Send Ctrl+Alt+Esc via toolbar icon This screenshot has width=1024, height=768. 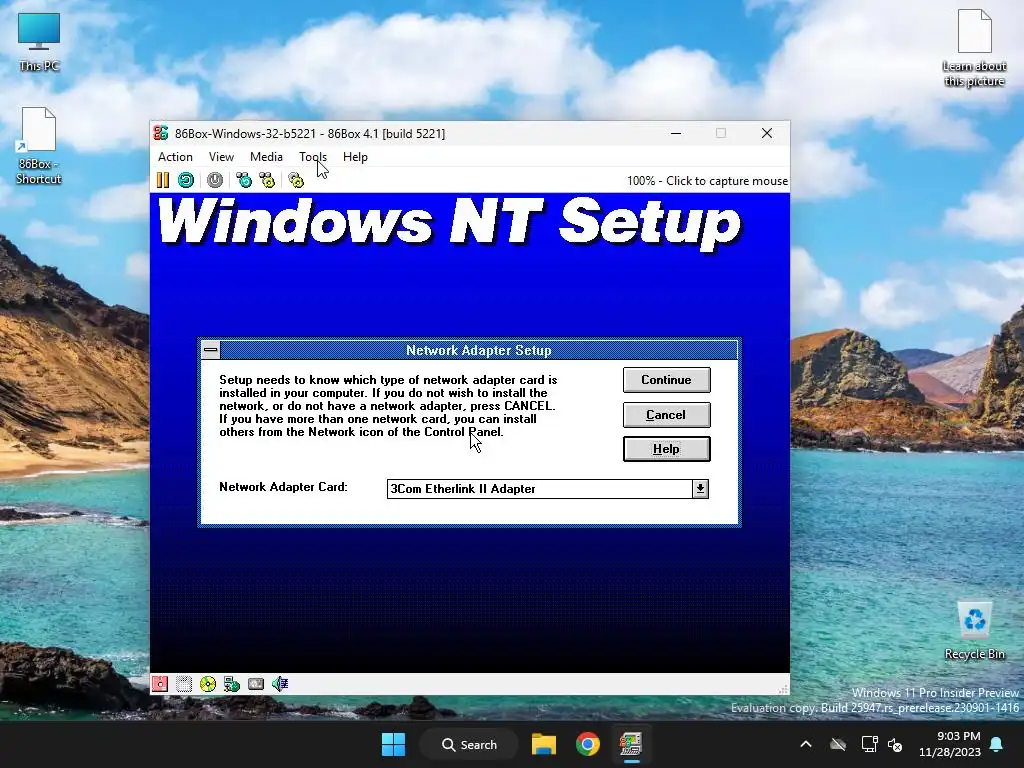click(x=267, y=180)
